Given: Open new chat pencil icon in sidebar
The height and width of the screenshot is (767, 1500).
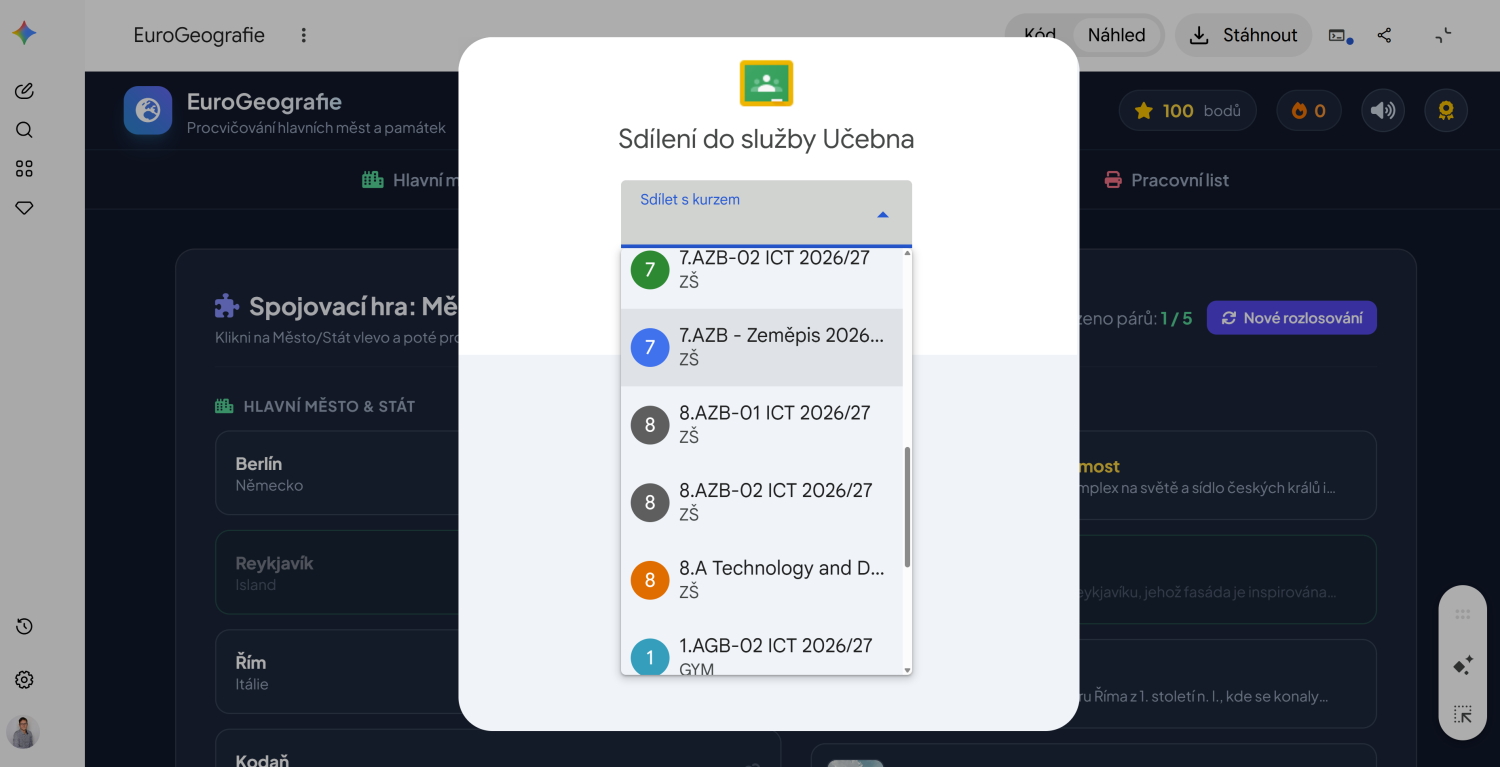Looking at the screenshot, I should click(24, 91).
